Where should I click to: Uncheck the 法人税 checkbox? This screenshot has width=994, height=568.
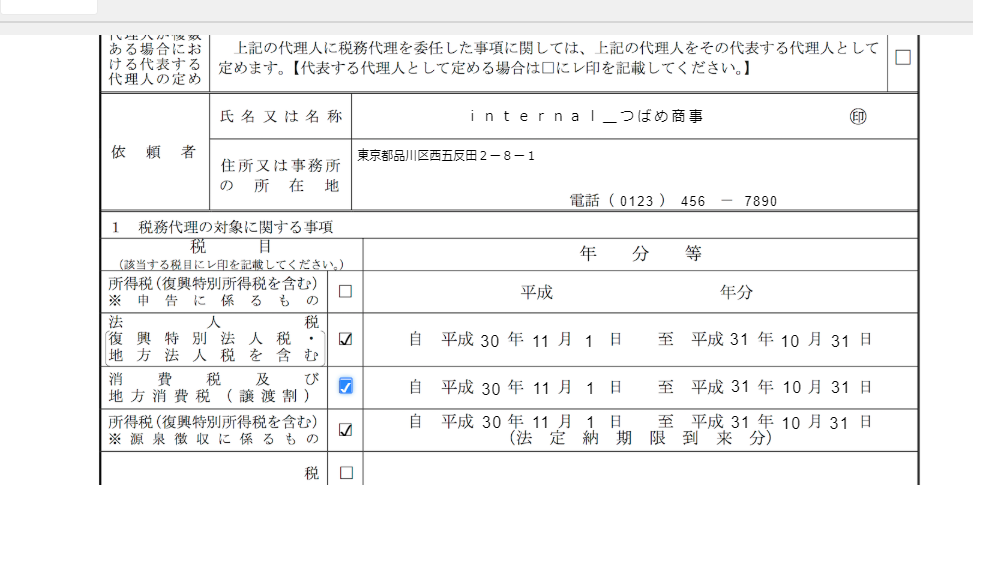(x=345, y=339)
